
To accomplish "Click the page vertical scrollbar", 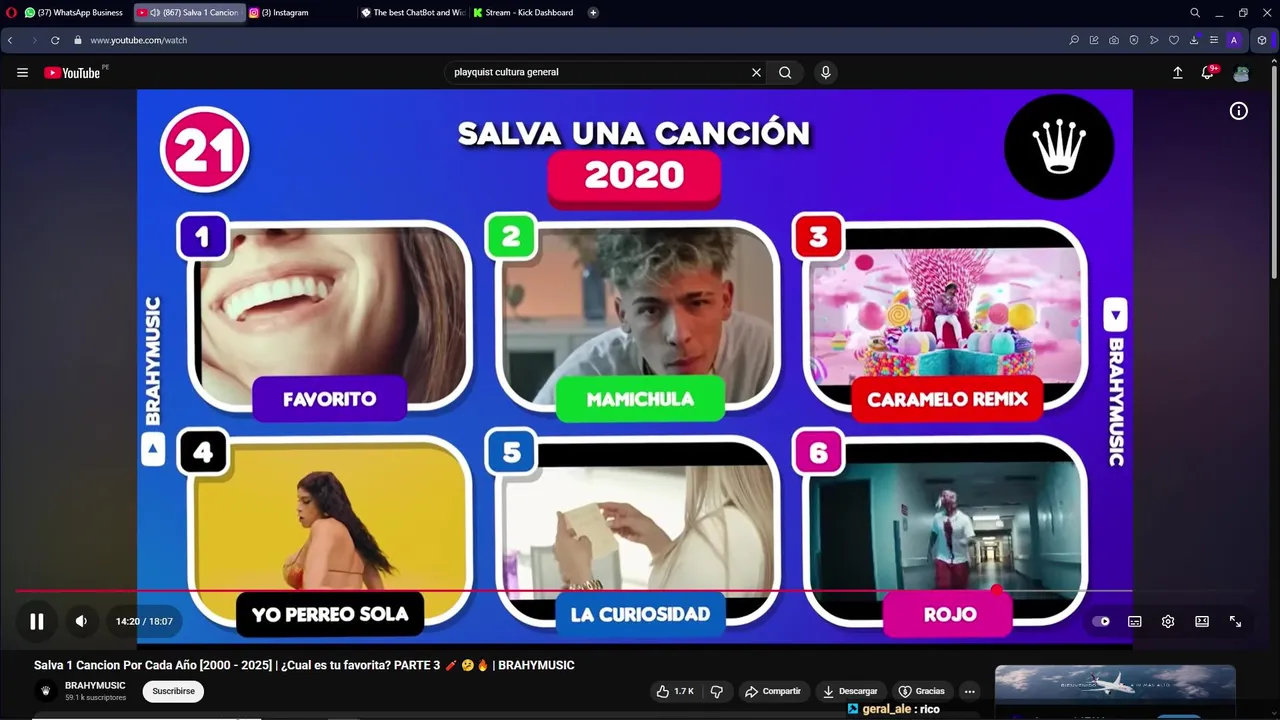I will tap(1274, 170).
